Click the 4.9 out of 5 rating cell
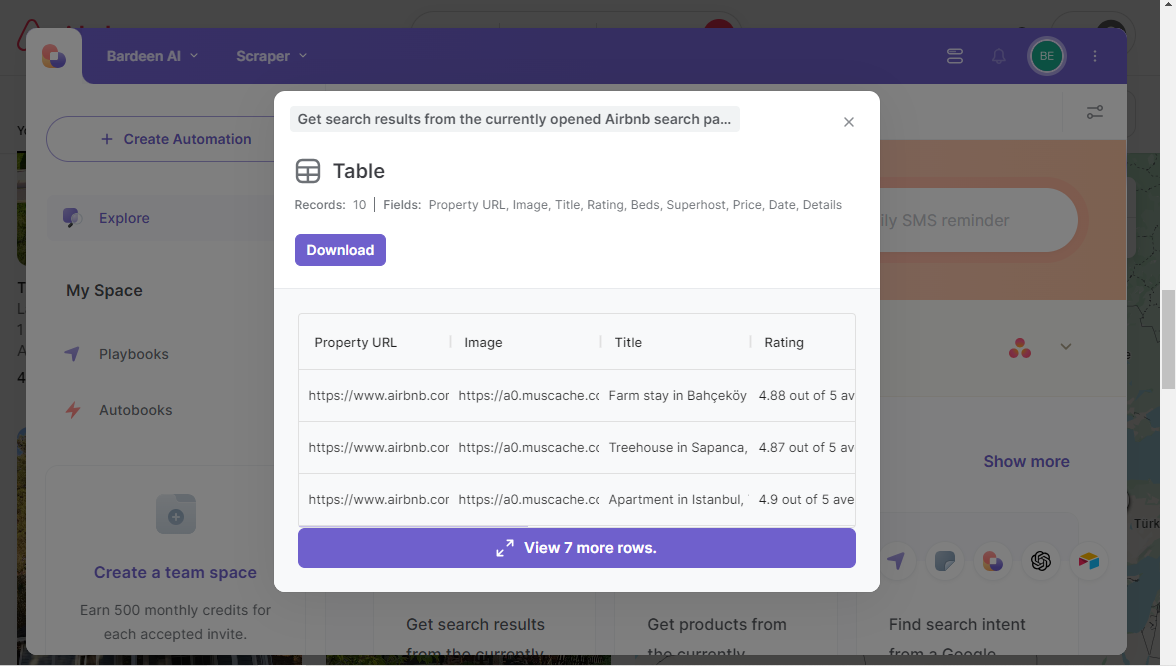Image resolution: width=1176 pixels, height=666 pixels. [806, 500]
